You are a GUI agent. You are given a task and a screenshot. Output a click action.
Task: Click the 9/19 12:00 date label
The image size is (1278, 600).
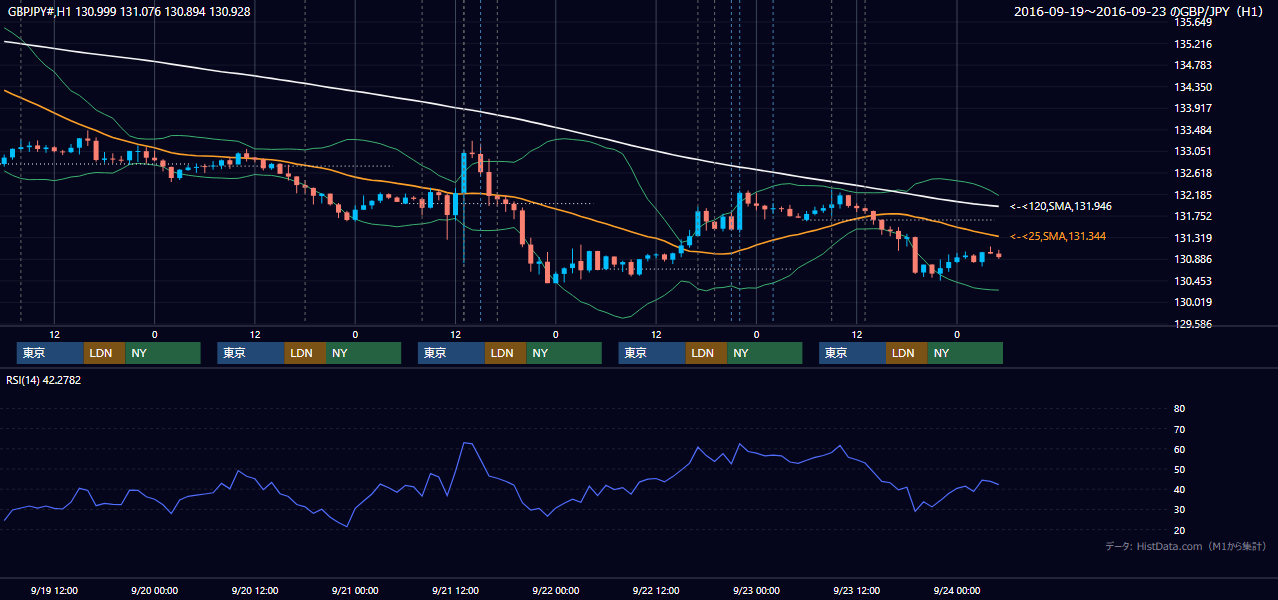pyautogui.click(x=54, y=591)
